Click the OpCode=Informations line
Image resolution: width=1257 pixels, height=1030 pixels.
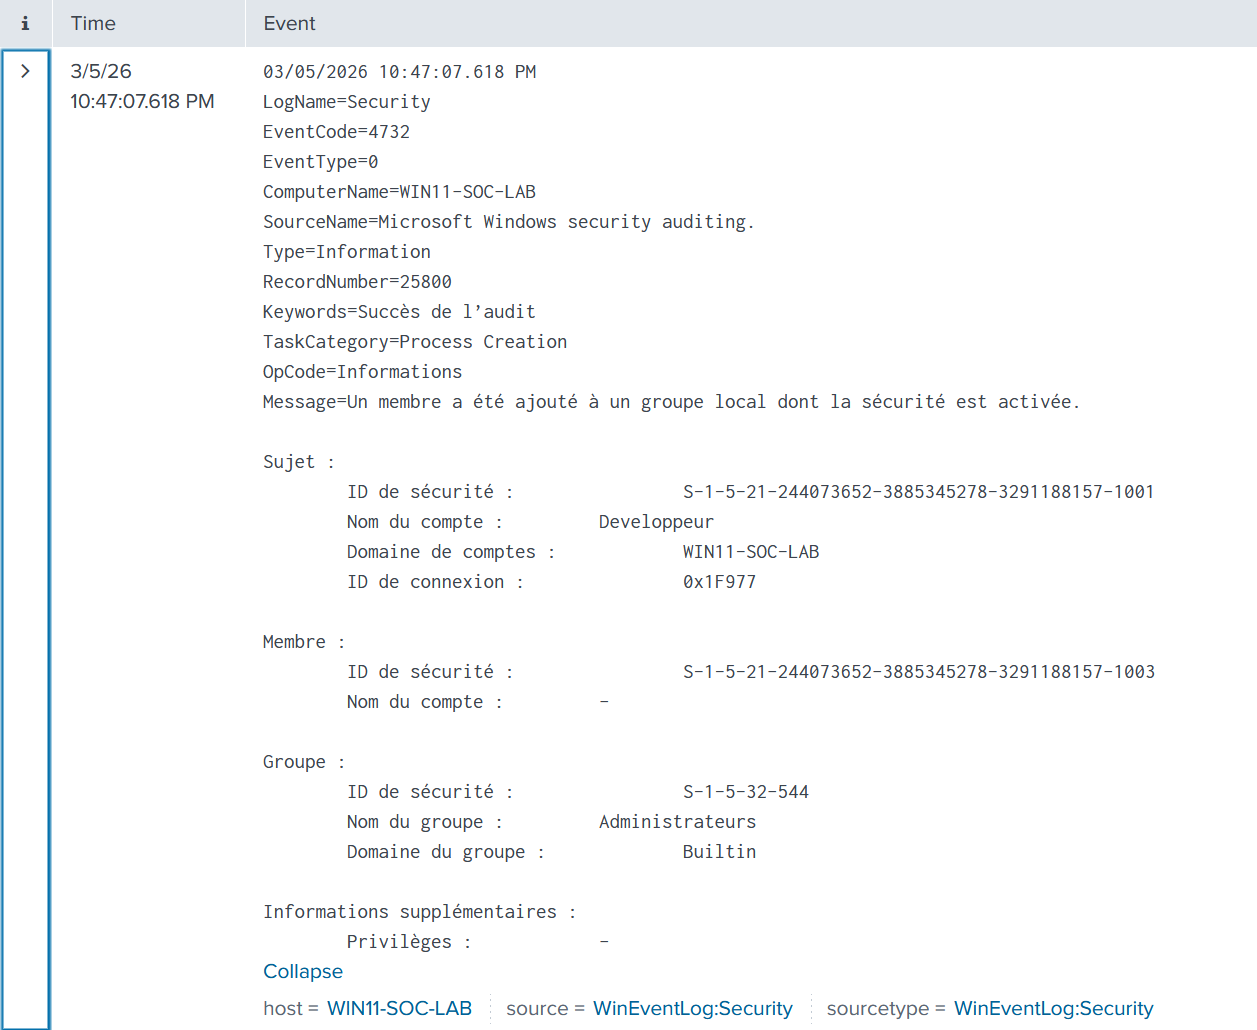[x=362, y=372]
